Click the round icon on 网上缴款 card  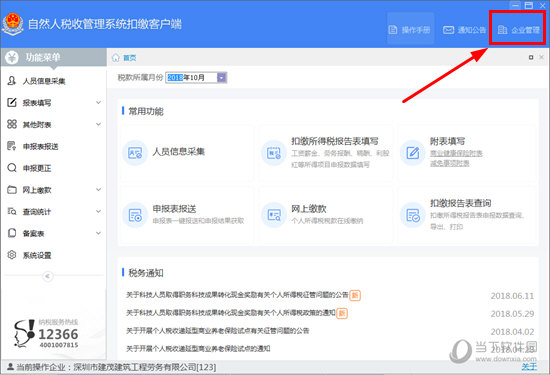[x=274, y=215]
